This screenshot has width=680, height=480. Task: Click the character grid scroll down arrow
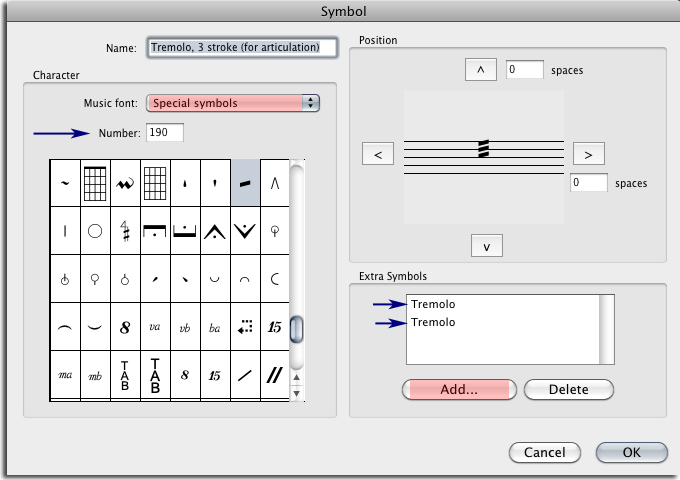[x=296, y=393]
